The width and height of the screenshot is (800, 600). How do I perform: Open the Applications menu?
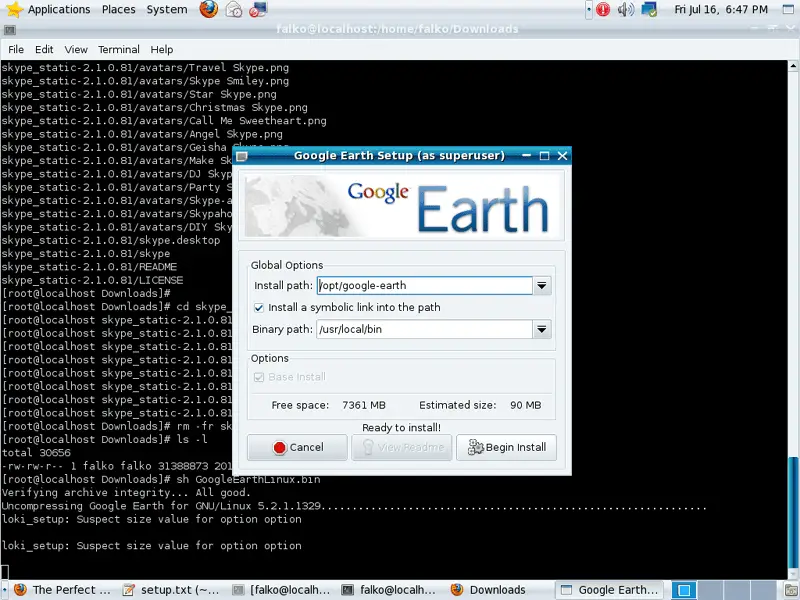(59, 9)
